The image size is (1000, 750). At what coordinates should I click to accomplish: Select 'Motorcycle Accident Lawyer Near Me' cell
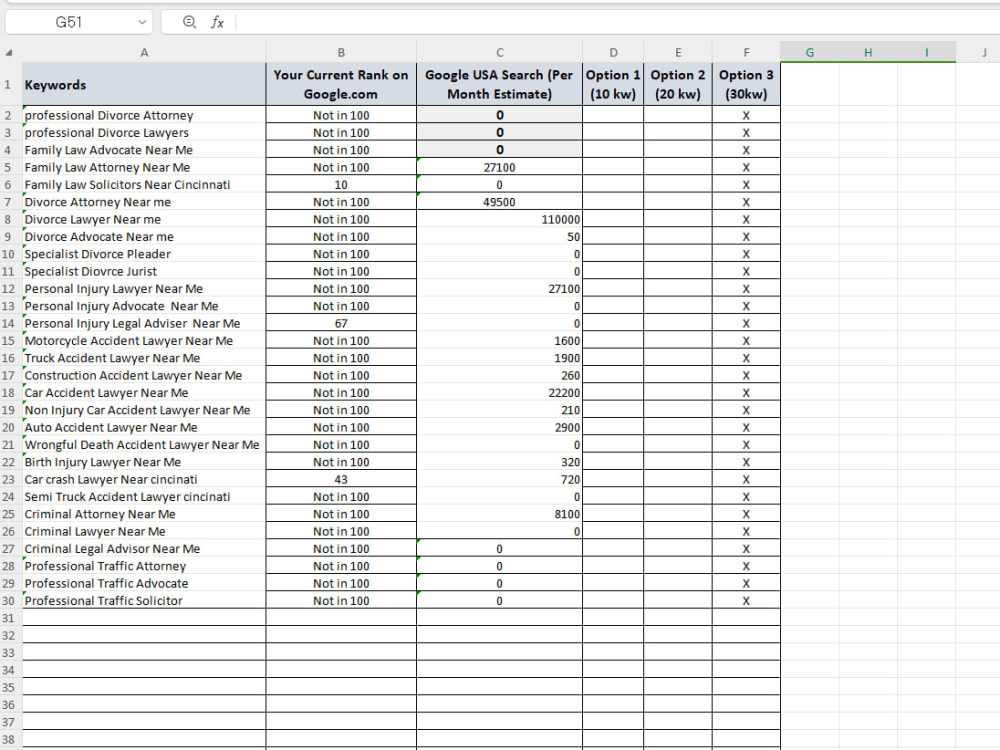(x=144, y=341)
